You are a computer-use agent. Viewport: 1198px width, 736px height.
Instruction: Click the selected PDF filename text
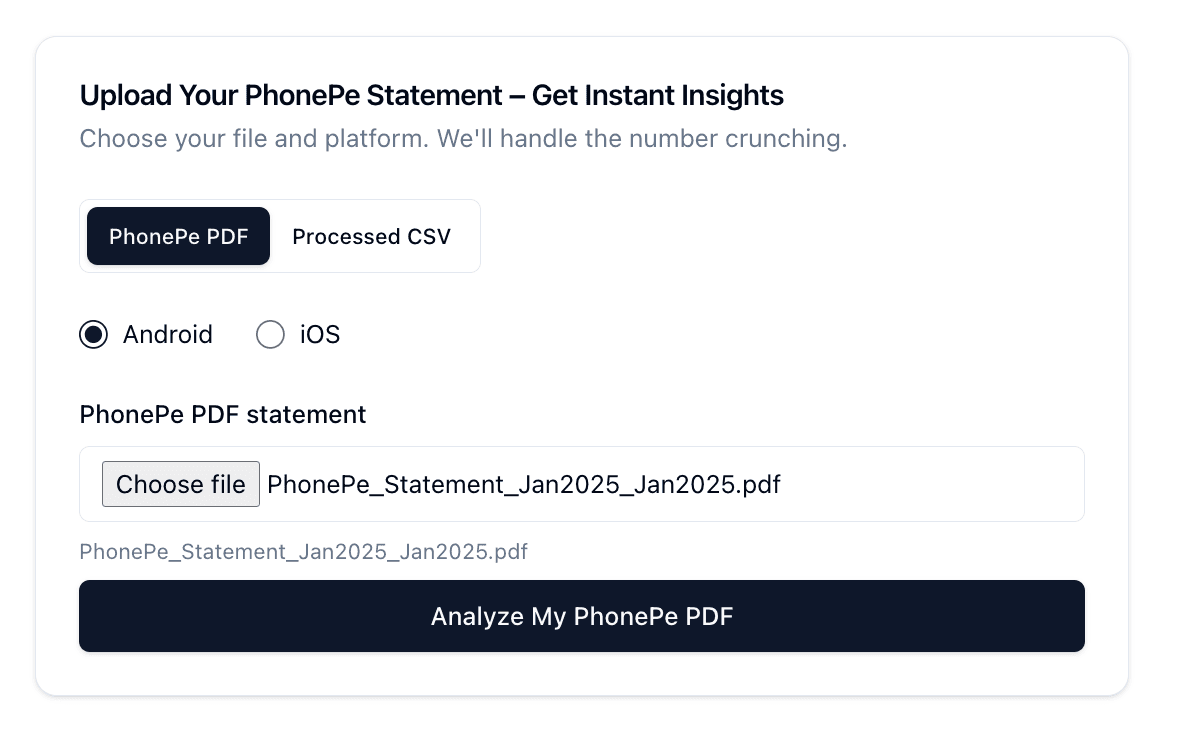point(523,484)
